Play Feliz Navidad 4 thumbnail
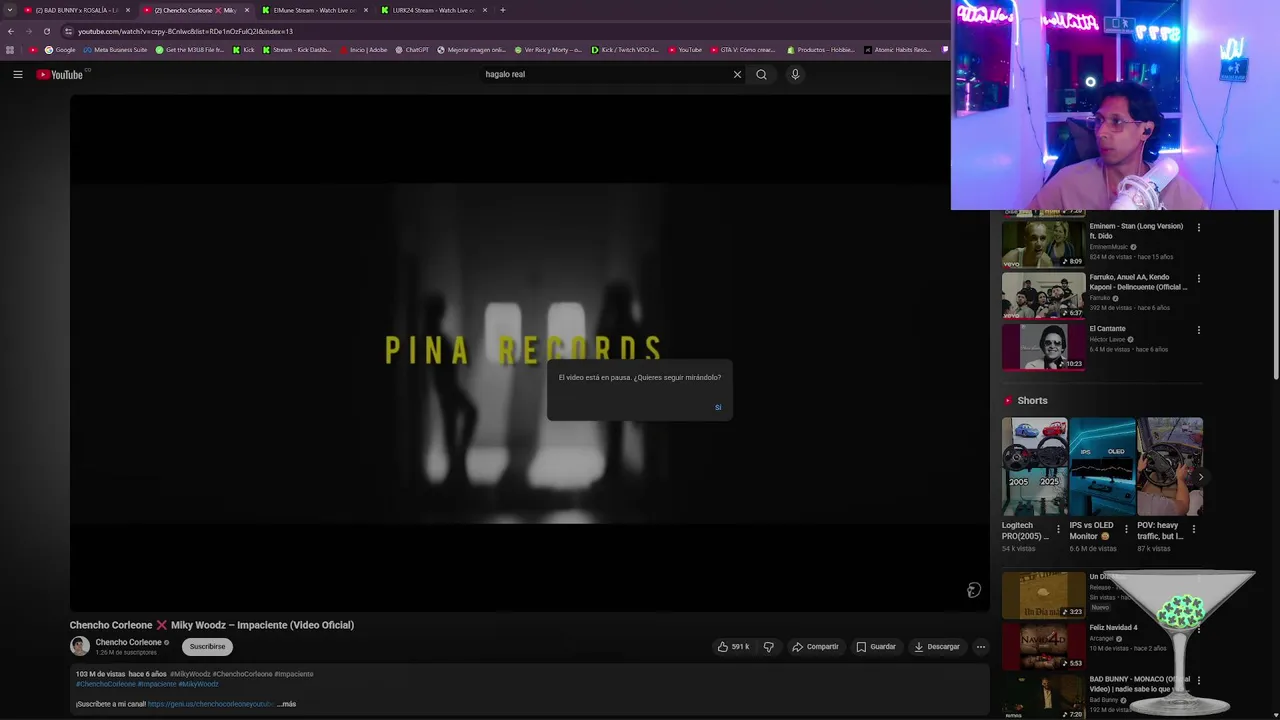Image resolution: width=1280 pixels, height=720 pixels. coord(1043,646)
